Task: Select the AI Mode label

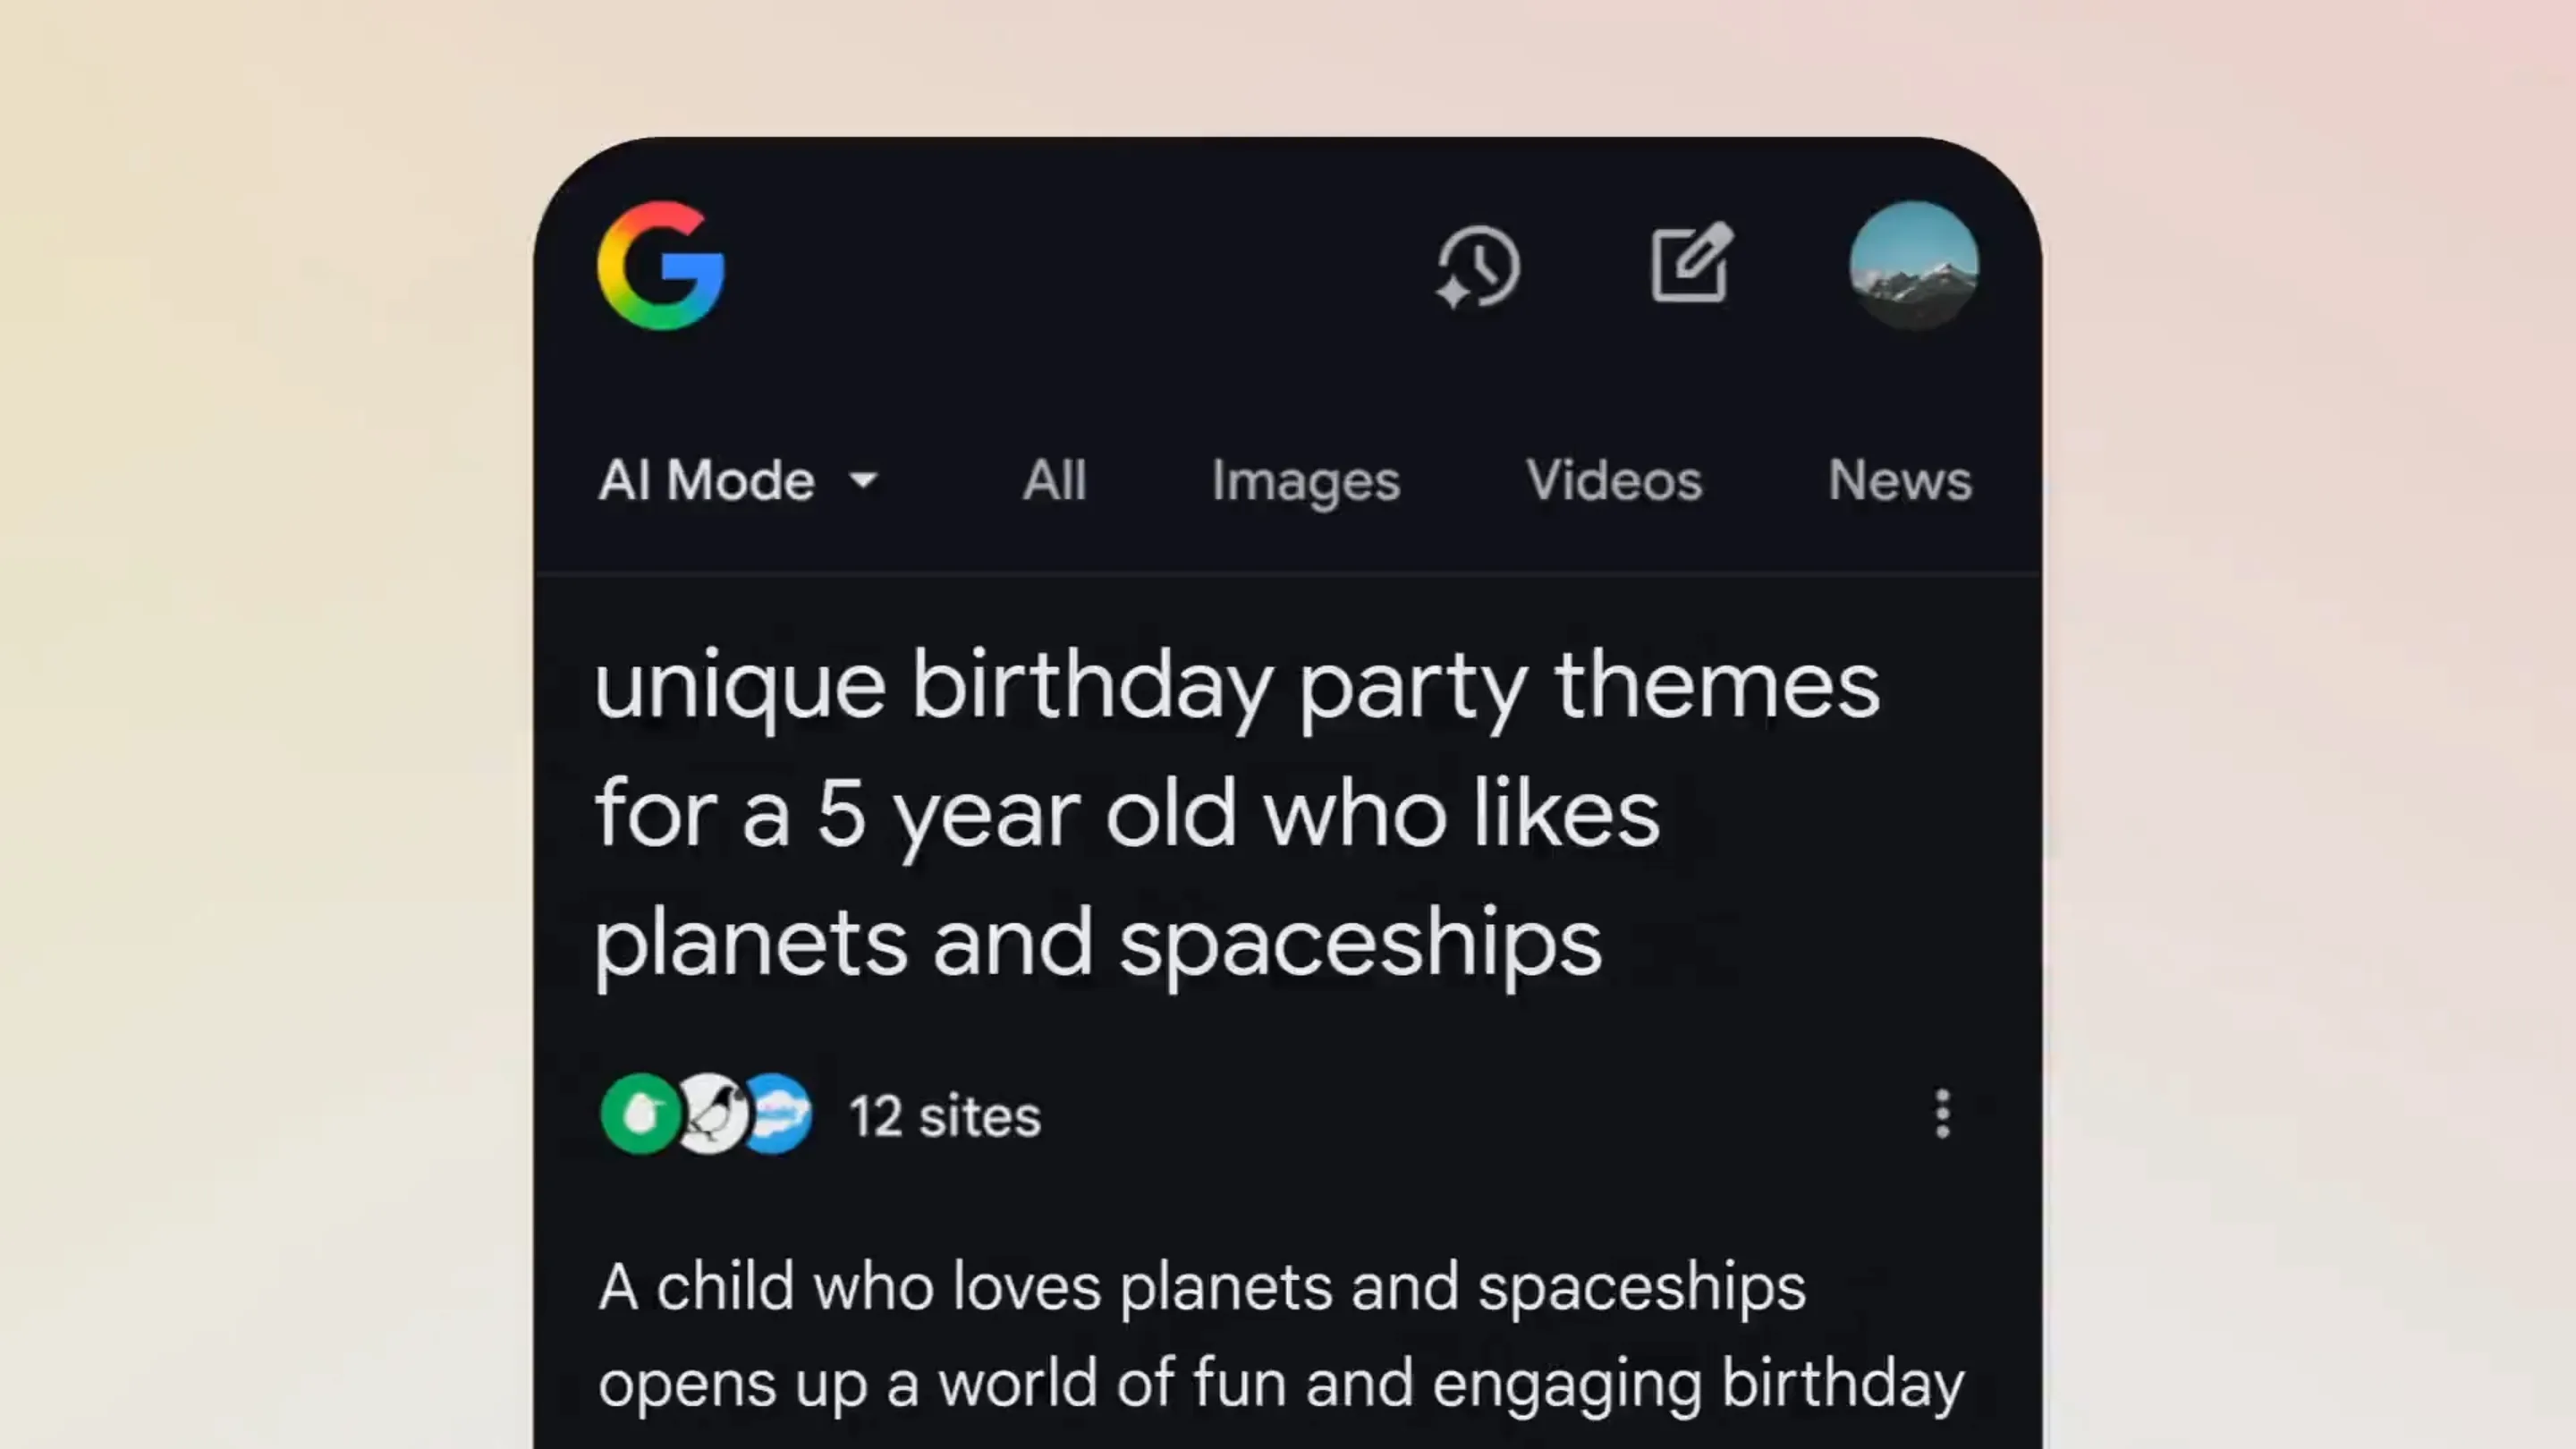Action: 706,481
